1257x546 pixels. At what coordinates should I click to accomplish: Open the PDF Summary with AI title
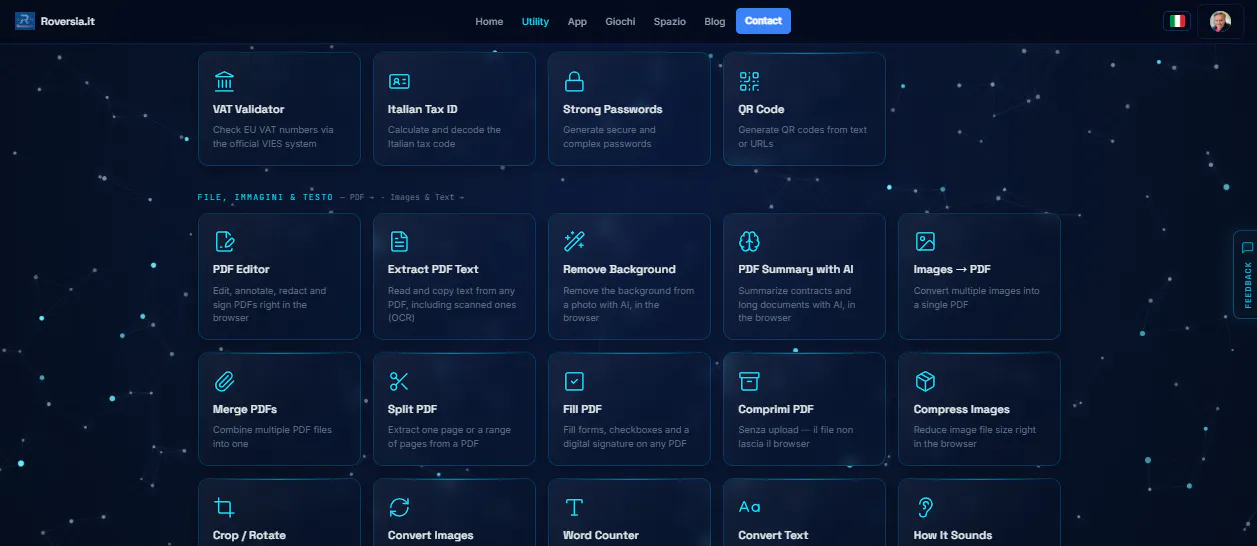(x=796, y=269)
